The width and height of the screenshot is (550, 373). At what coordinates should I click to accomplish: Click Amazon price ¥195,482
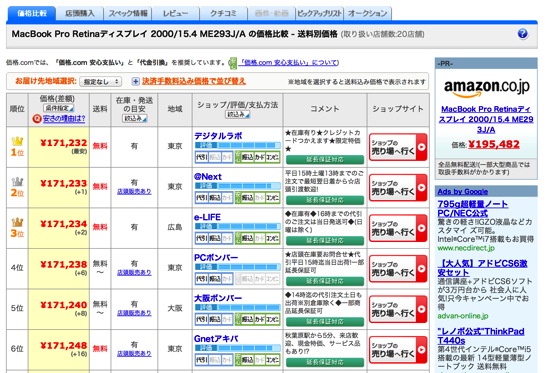pyautogui.click(x=494, y=144)
